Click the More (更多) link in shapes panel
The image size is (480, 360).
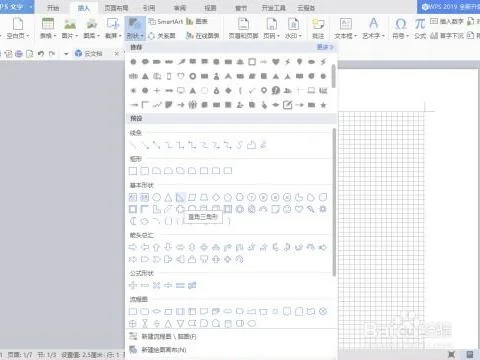point(325,47)
